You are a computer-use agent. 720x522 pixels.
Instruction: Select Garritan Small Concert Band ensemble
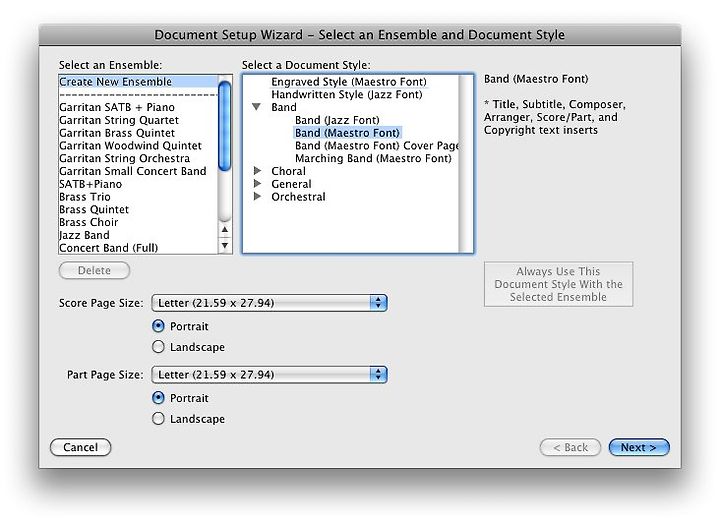coord(138,171)
